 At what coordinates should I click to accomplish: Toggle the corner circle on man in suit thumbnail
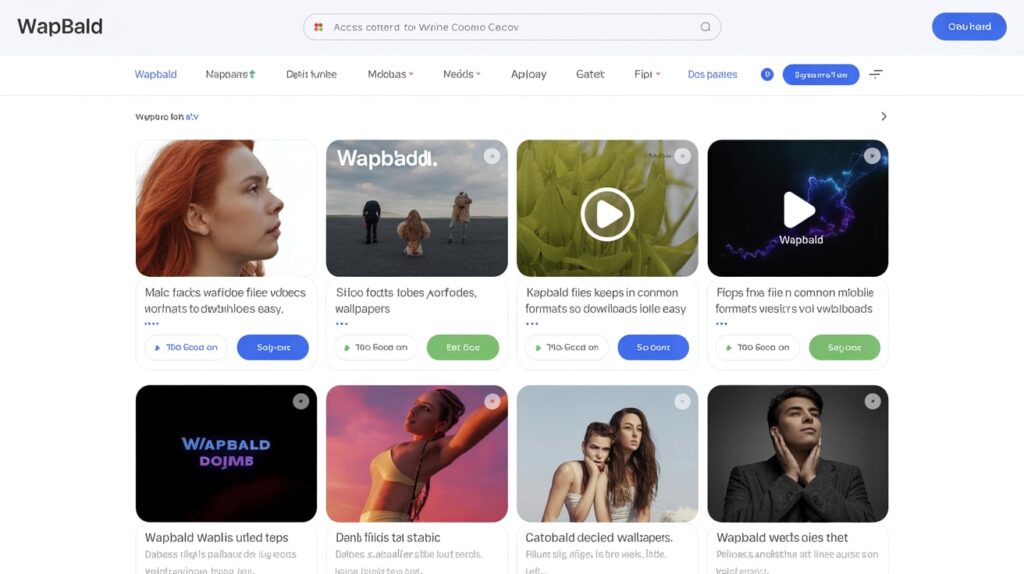click(x=872, y=401)
